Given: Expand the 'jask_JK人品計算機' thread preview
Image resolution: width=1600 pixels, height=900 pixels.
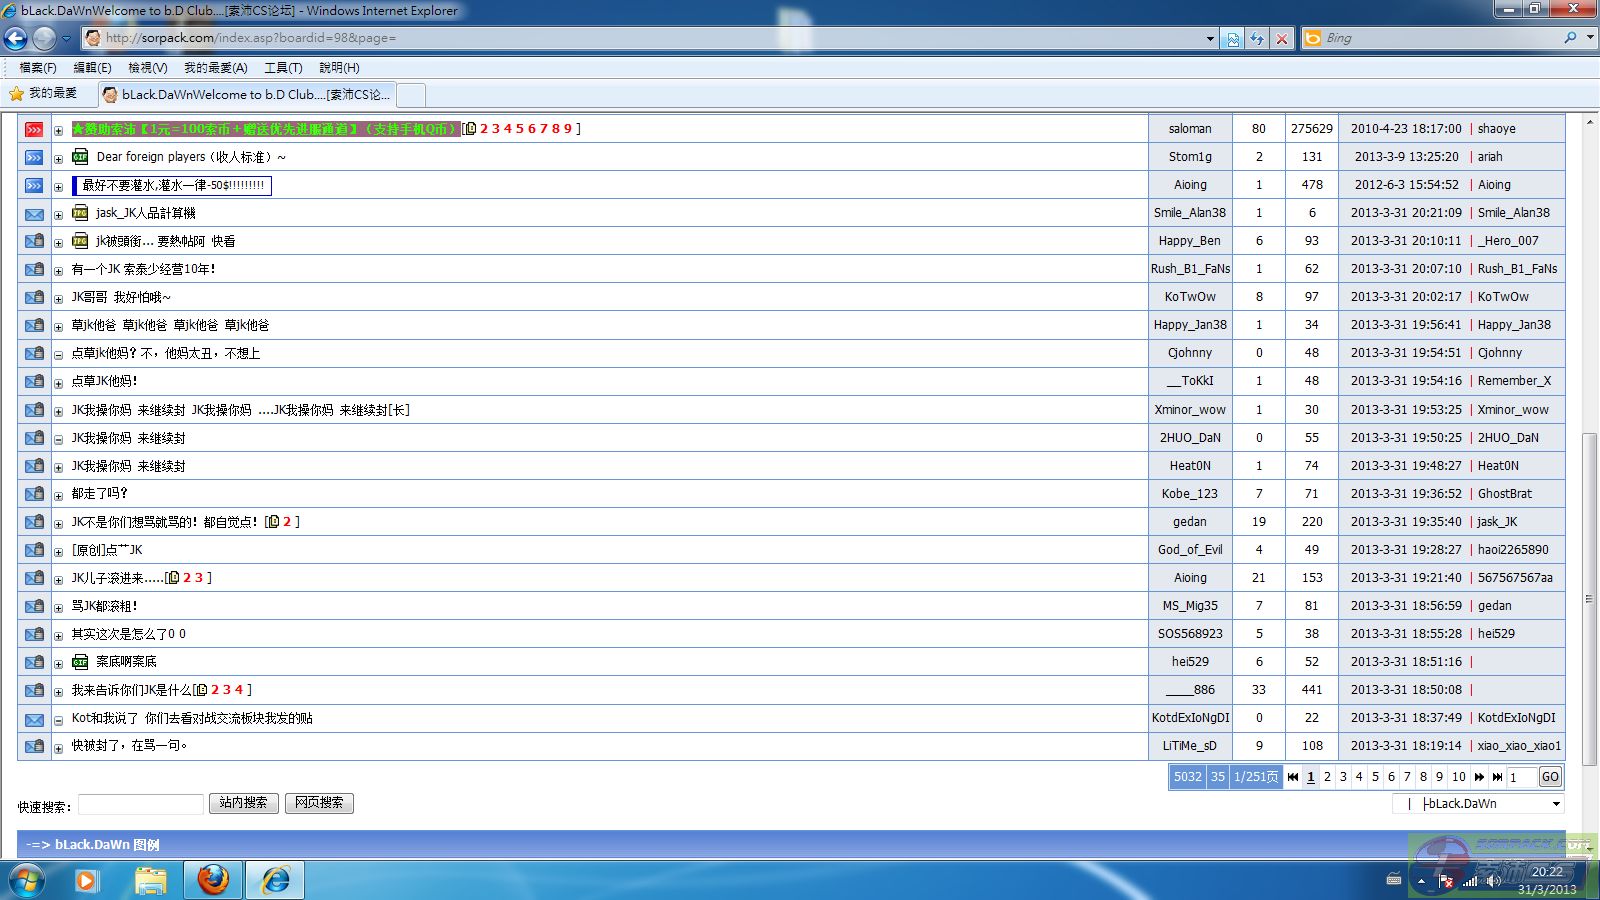Looking at the screenshot, I should pos(59,214).
